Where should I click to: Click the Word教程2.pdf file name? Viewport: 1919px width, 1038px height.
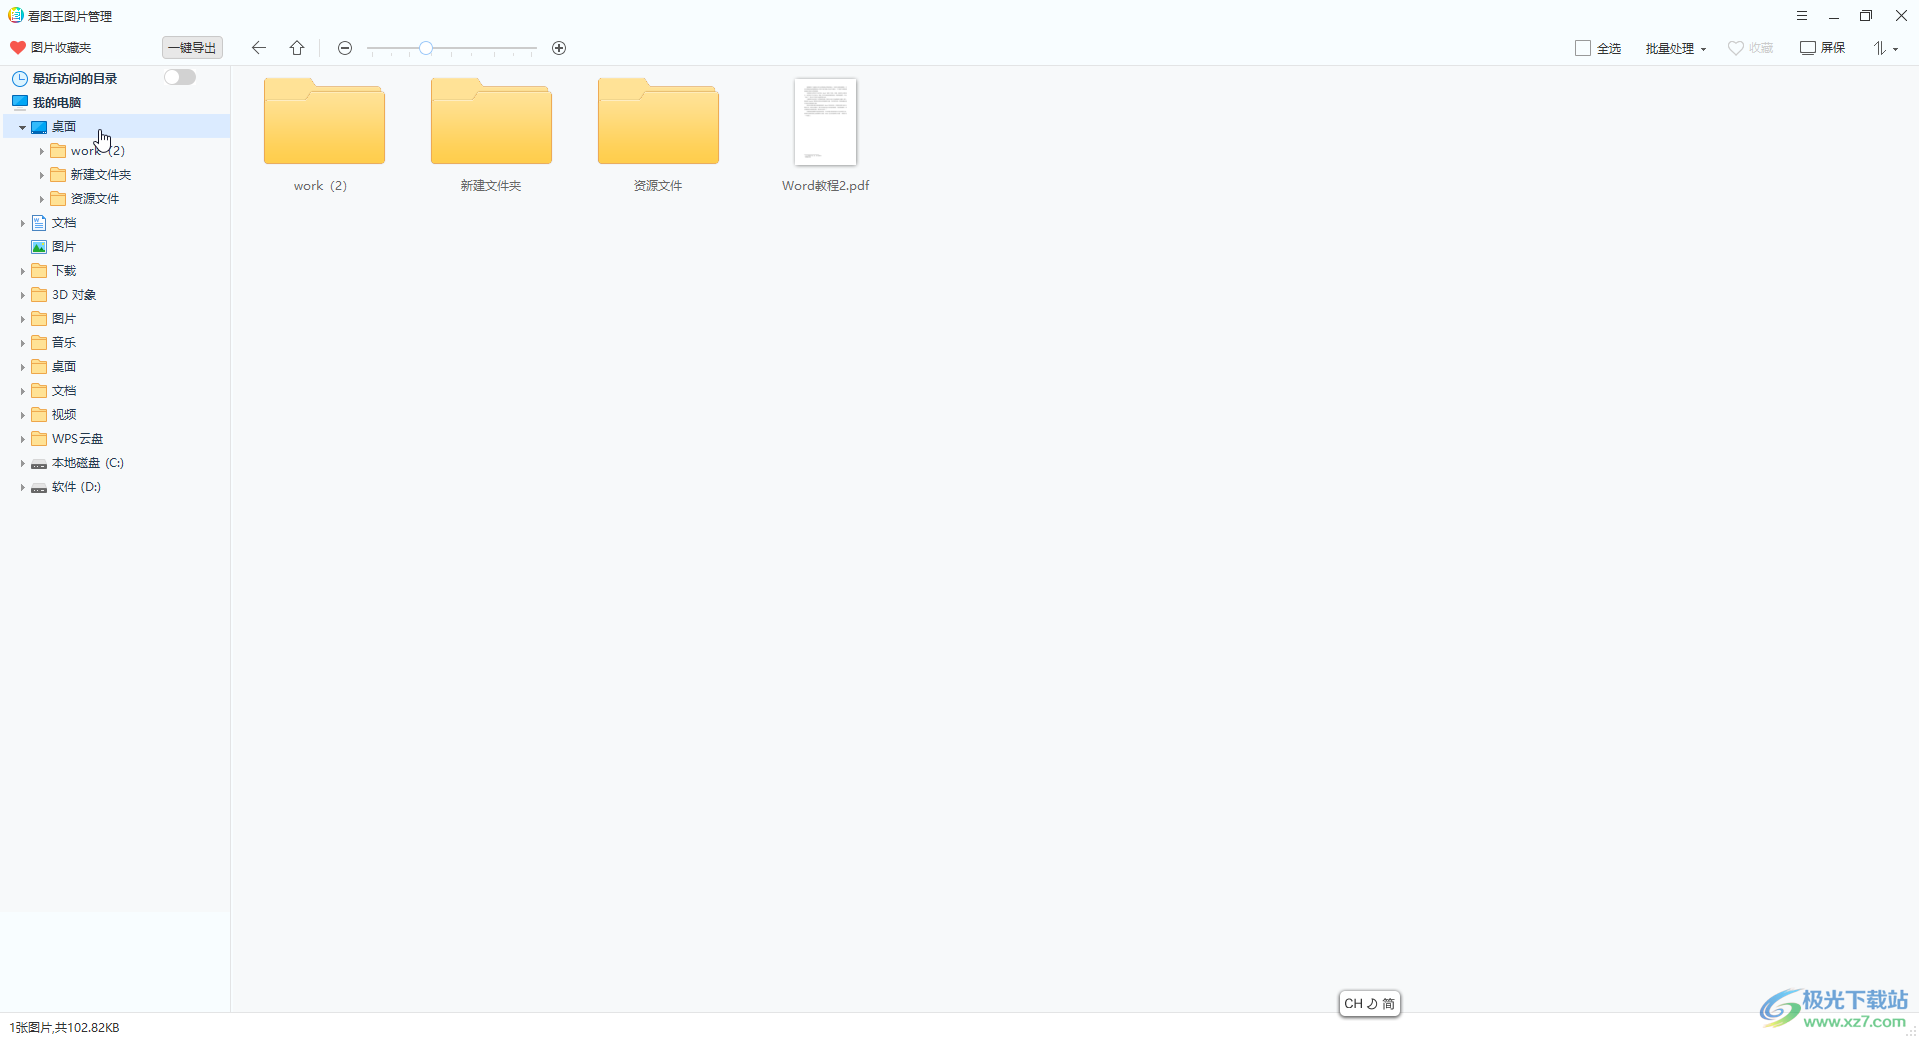(x=825, y=186)
